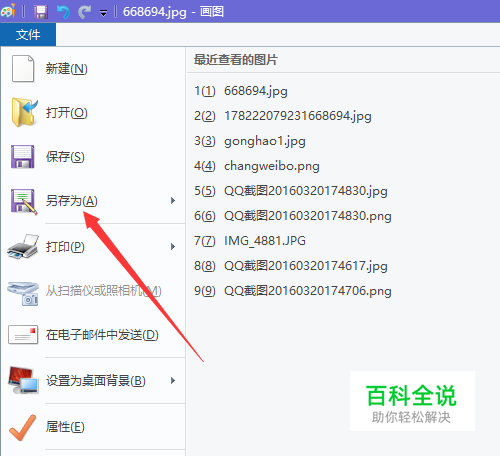Click the printer icon for 打印
The width and height of the screenshot is (500, 456).
[x=23, y=246]
